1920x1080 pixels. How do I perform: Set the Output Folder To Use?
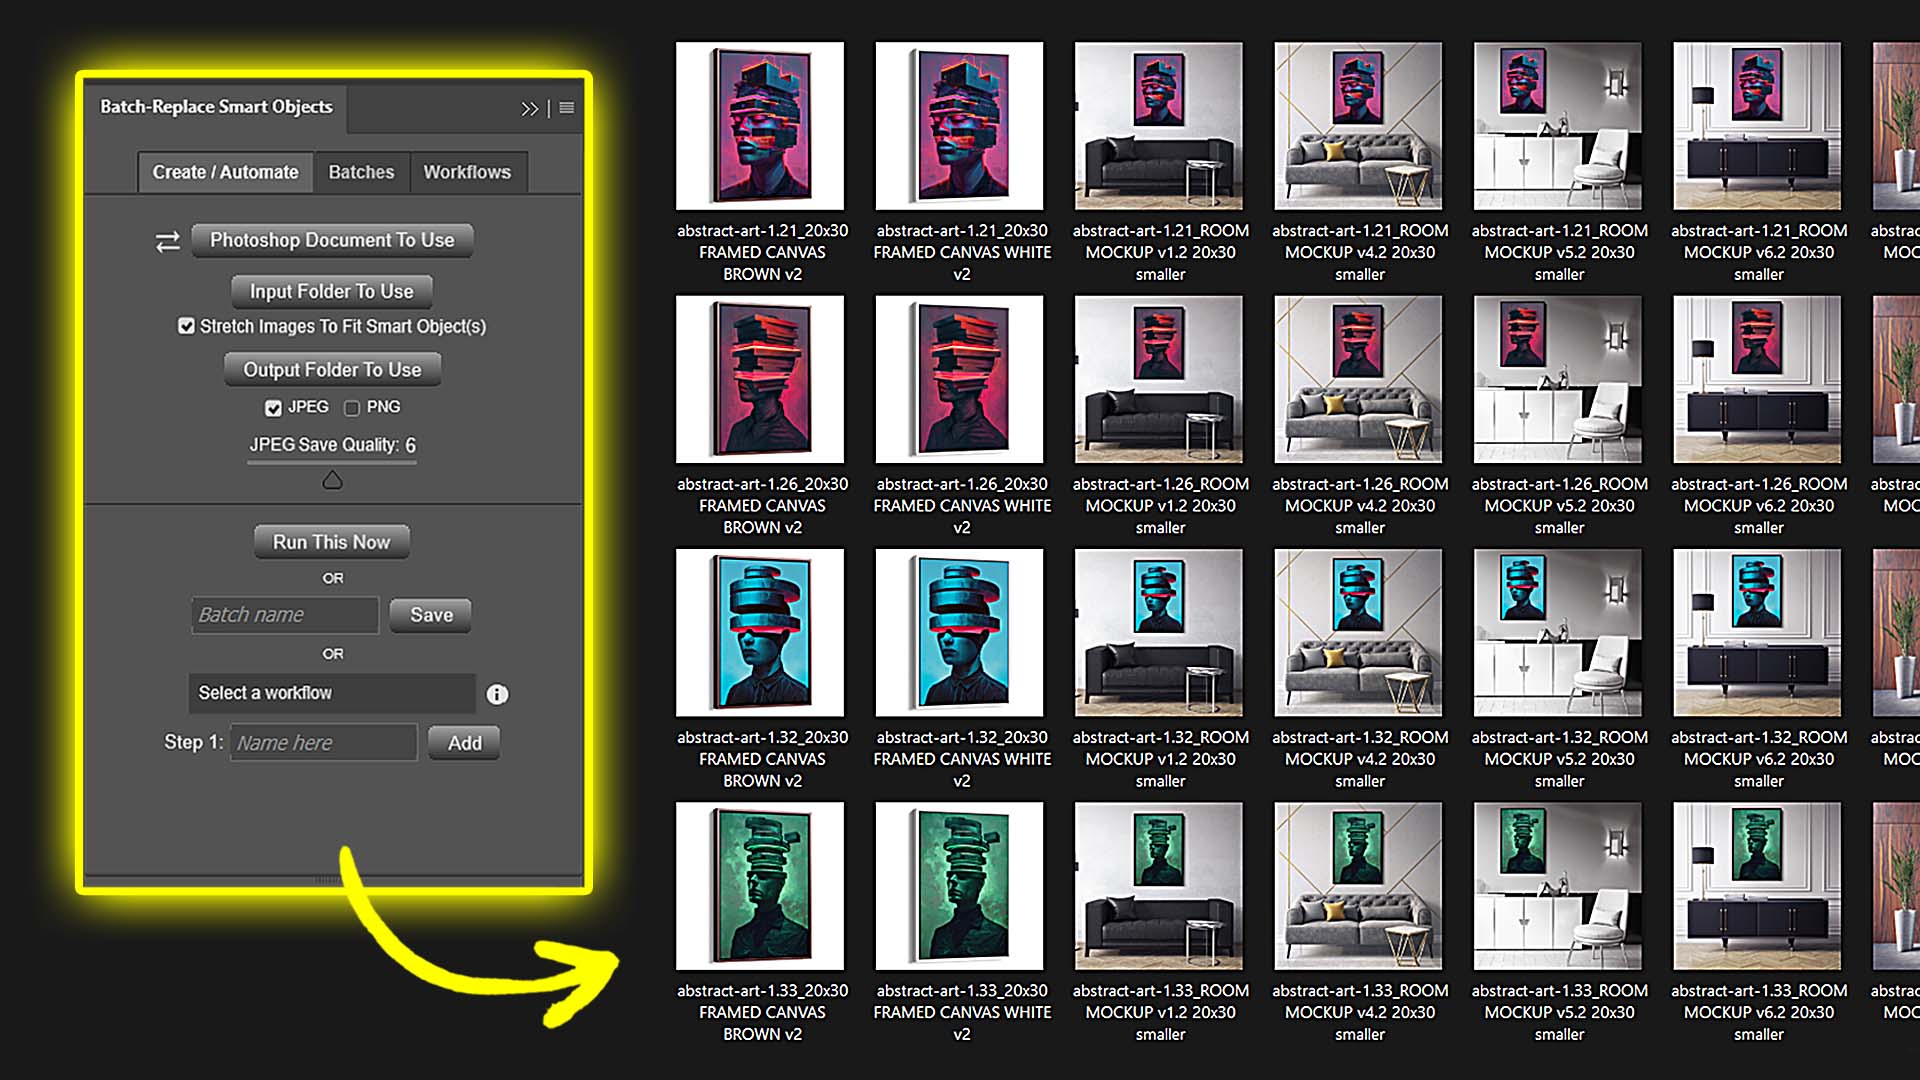(332, 369)
